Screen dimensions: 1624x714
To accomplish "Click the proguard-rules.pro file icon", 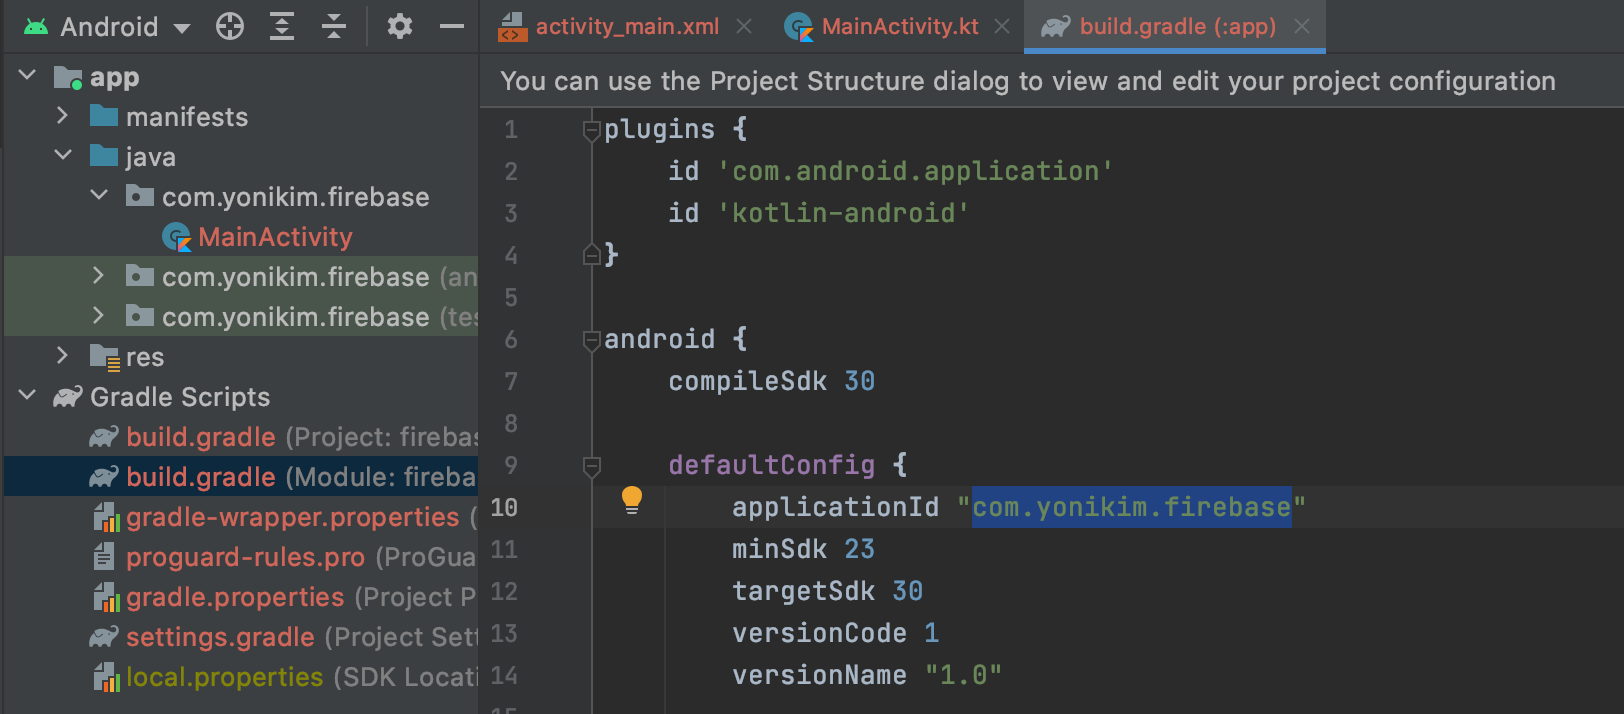I will (x=104, y=557).
